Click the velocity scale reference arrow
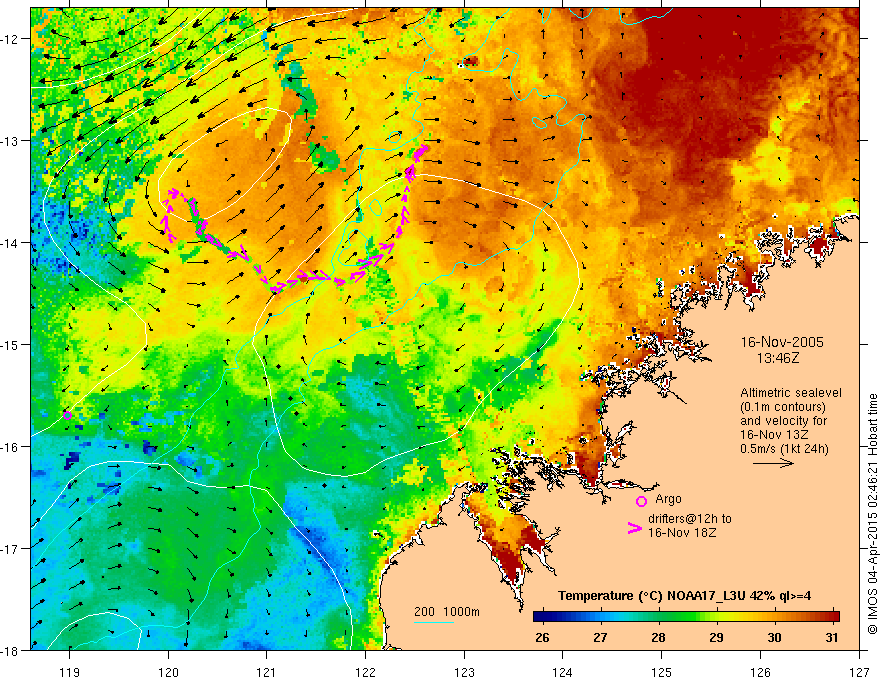The image size is (880, 680). 773,463
